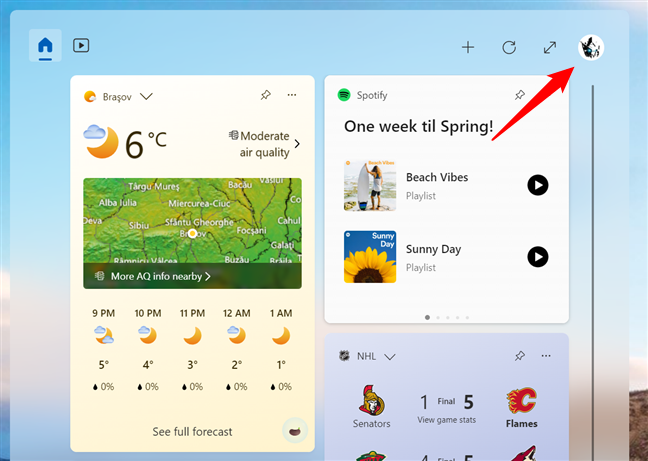The width and height of the screenshot is (648, 461).
Task: Open View game stats link
Action: click(446, 420)
